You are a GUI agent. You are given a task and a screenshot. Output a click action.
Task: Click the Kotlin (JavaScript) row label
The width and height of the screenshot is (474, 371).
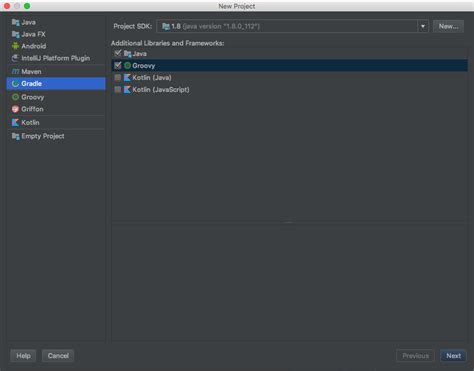[x=161, y=90]
